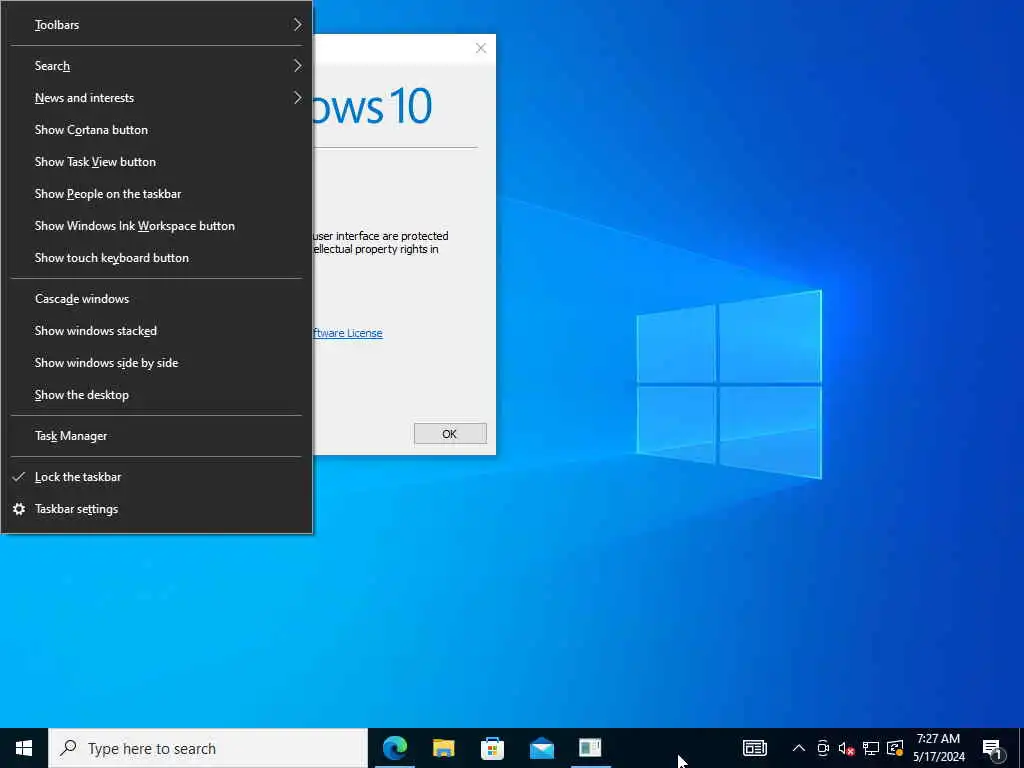Show hidden tray icons chevron
This screenshot has height=768, width=1024.
[x=798, y=748]
